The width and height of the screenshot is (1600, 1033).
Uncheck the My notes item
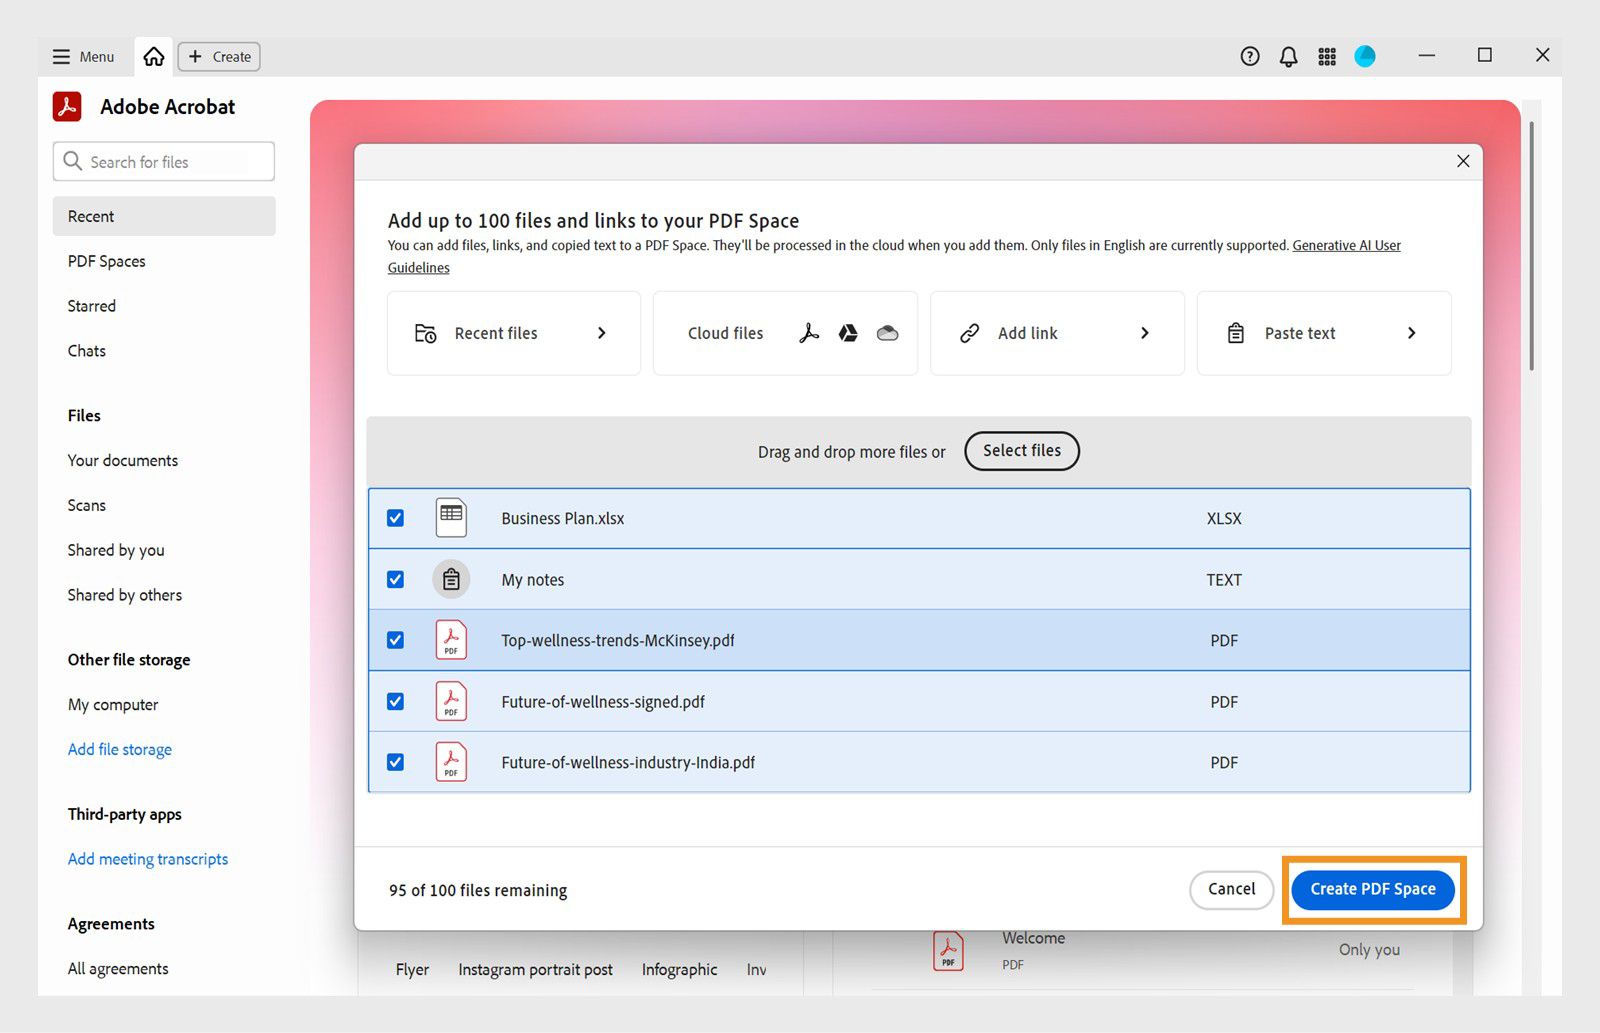[x=396, y=579]
